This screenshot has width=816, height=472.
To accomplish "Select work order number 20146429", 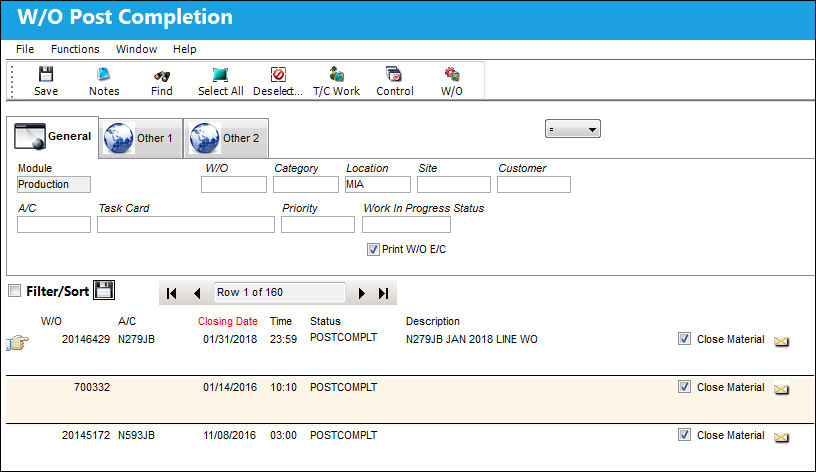I will point(86,339).
